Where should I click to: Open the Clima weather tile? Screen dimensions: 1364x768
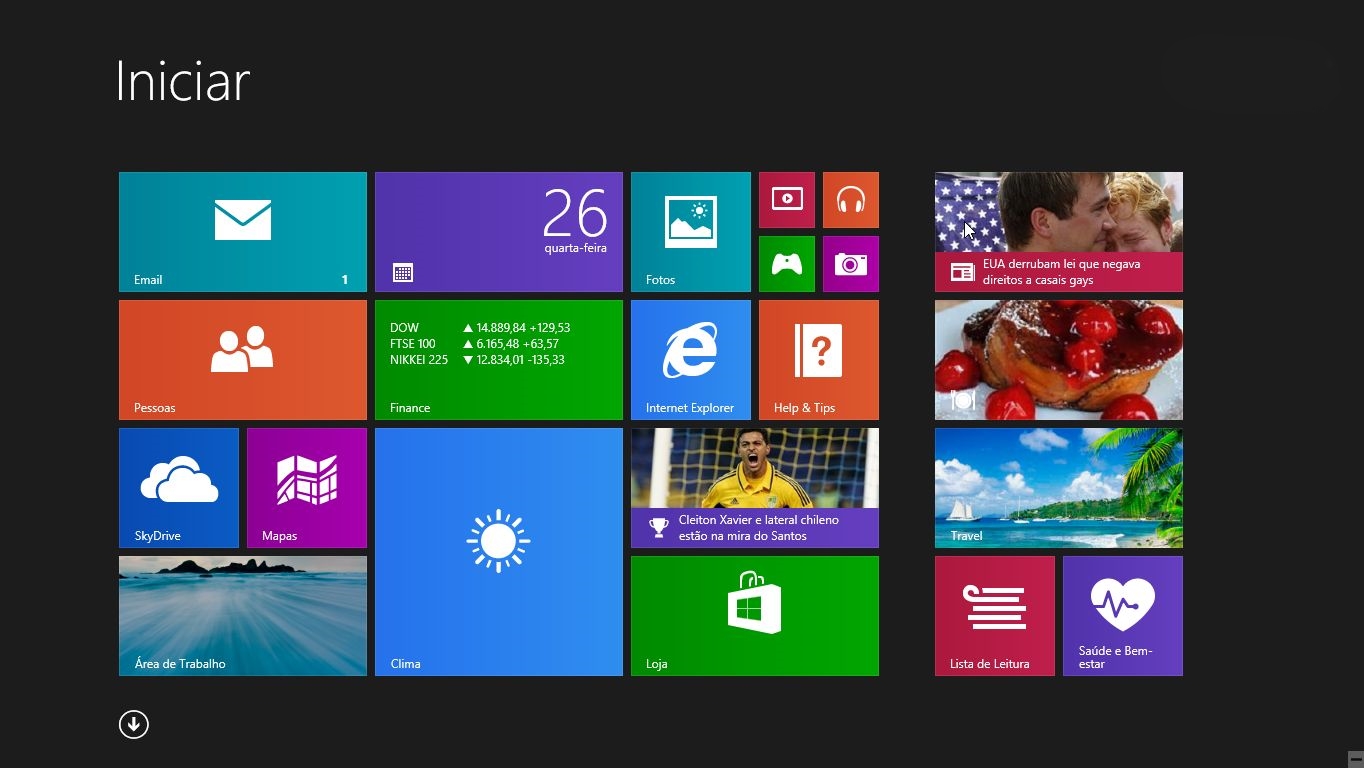[499, 552]
